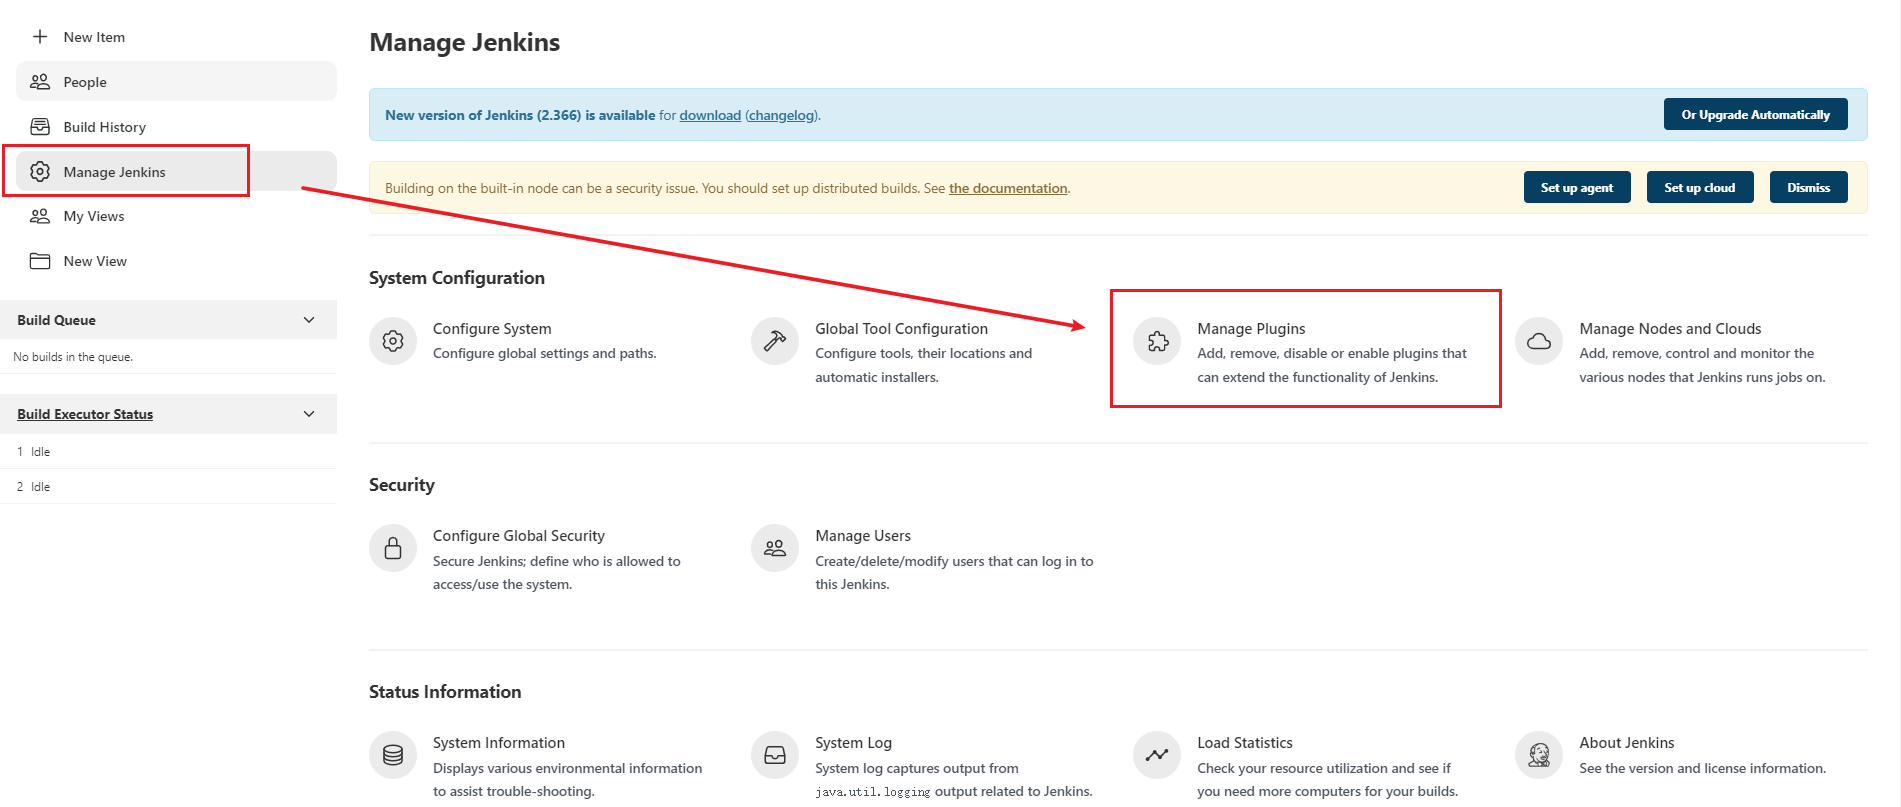Click the Build Queue panel header text
Screen dimensions: 1901x807
click(x=56, y=320)
